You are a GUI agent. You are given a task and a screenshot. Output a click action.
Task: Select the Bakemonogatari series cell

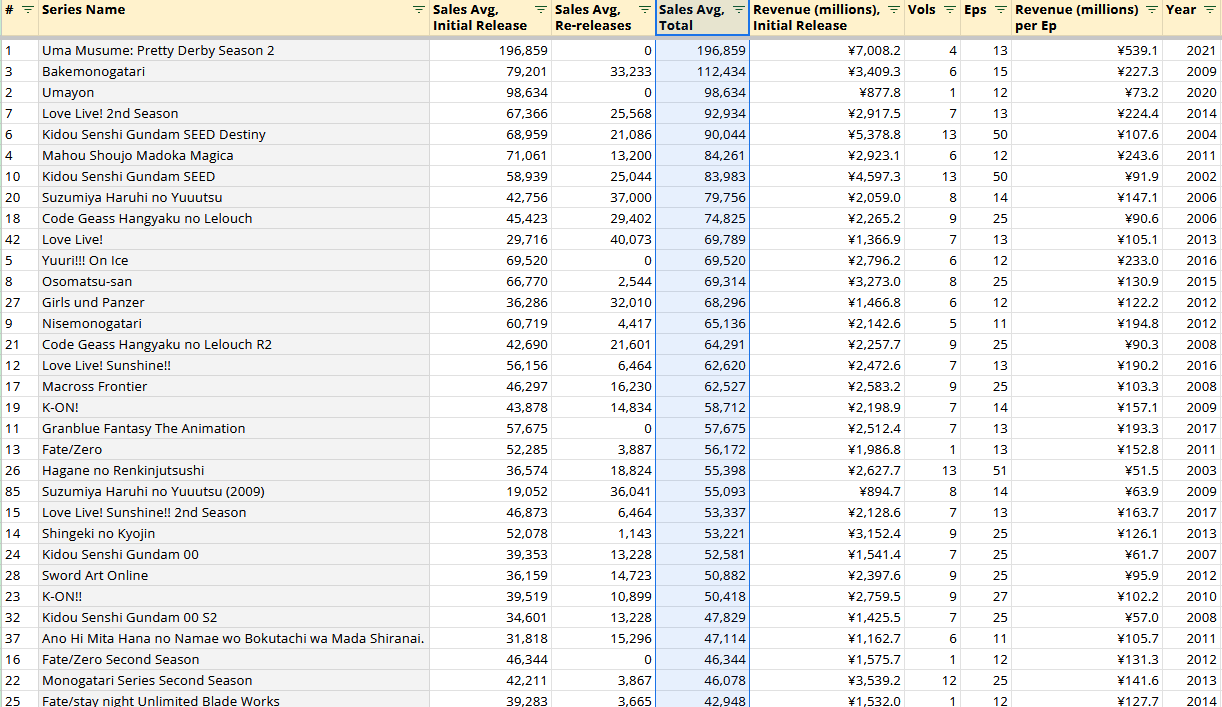pyautogui.click(x=234, y=71)
